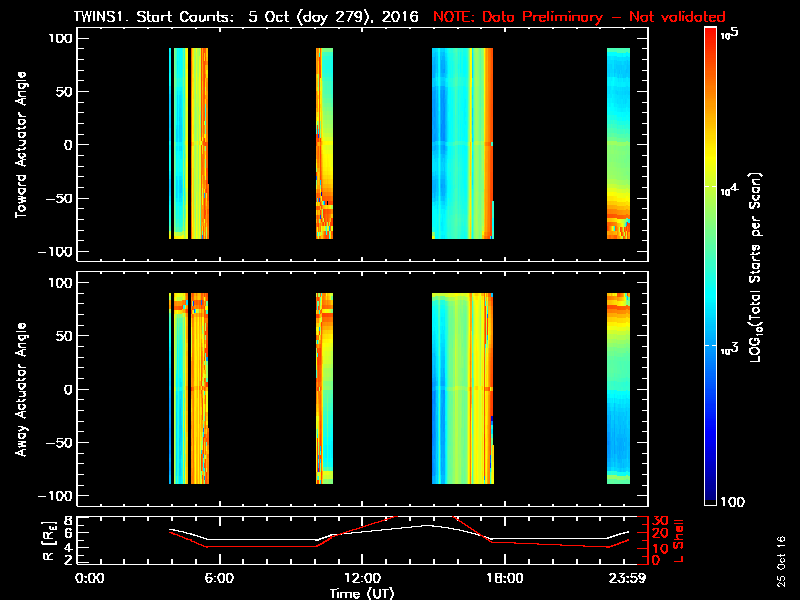Viewport: 800px width, 600px height.
Task: Click the 0:00 time tick label
Action: 89,578
